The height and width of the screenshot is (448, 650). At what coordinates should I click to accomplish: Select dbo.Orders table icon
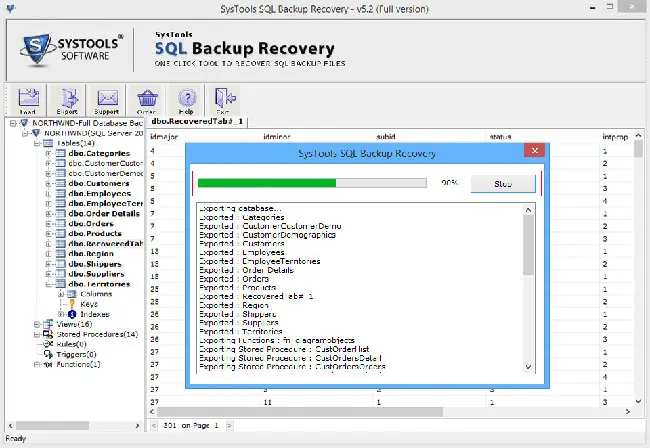click(x=61, y=223)
